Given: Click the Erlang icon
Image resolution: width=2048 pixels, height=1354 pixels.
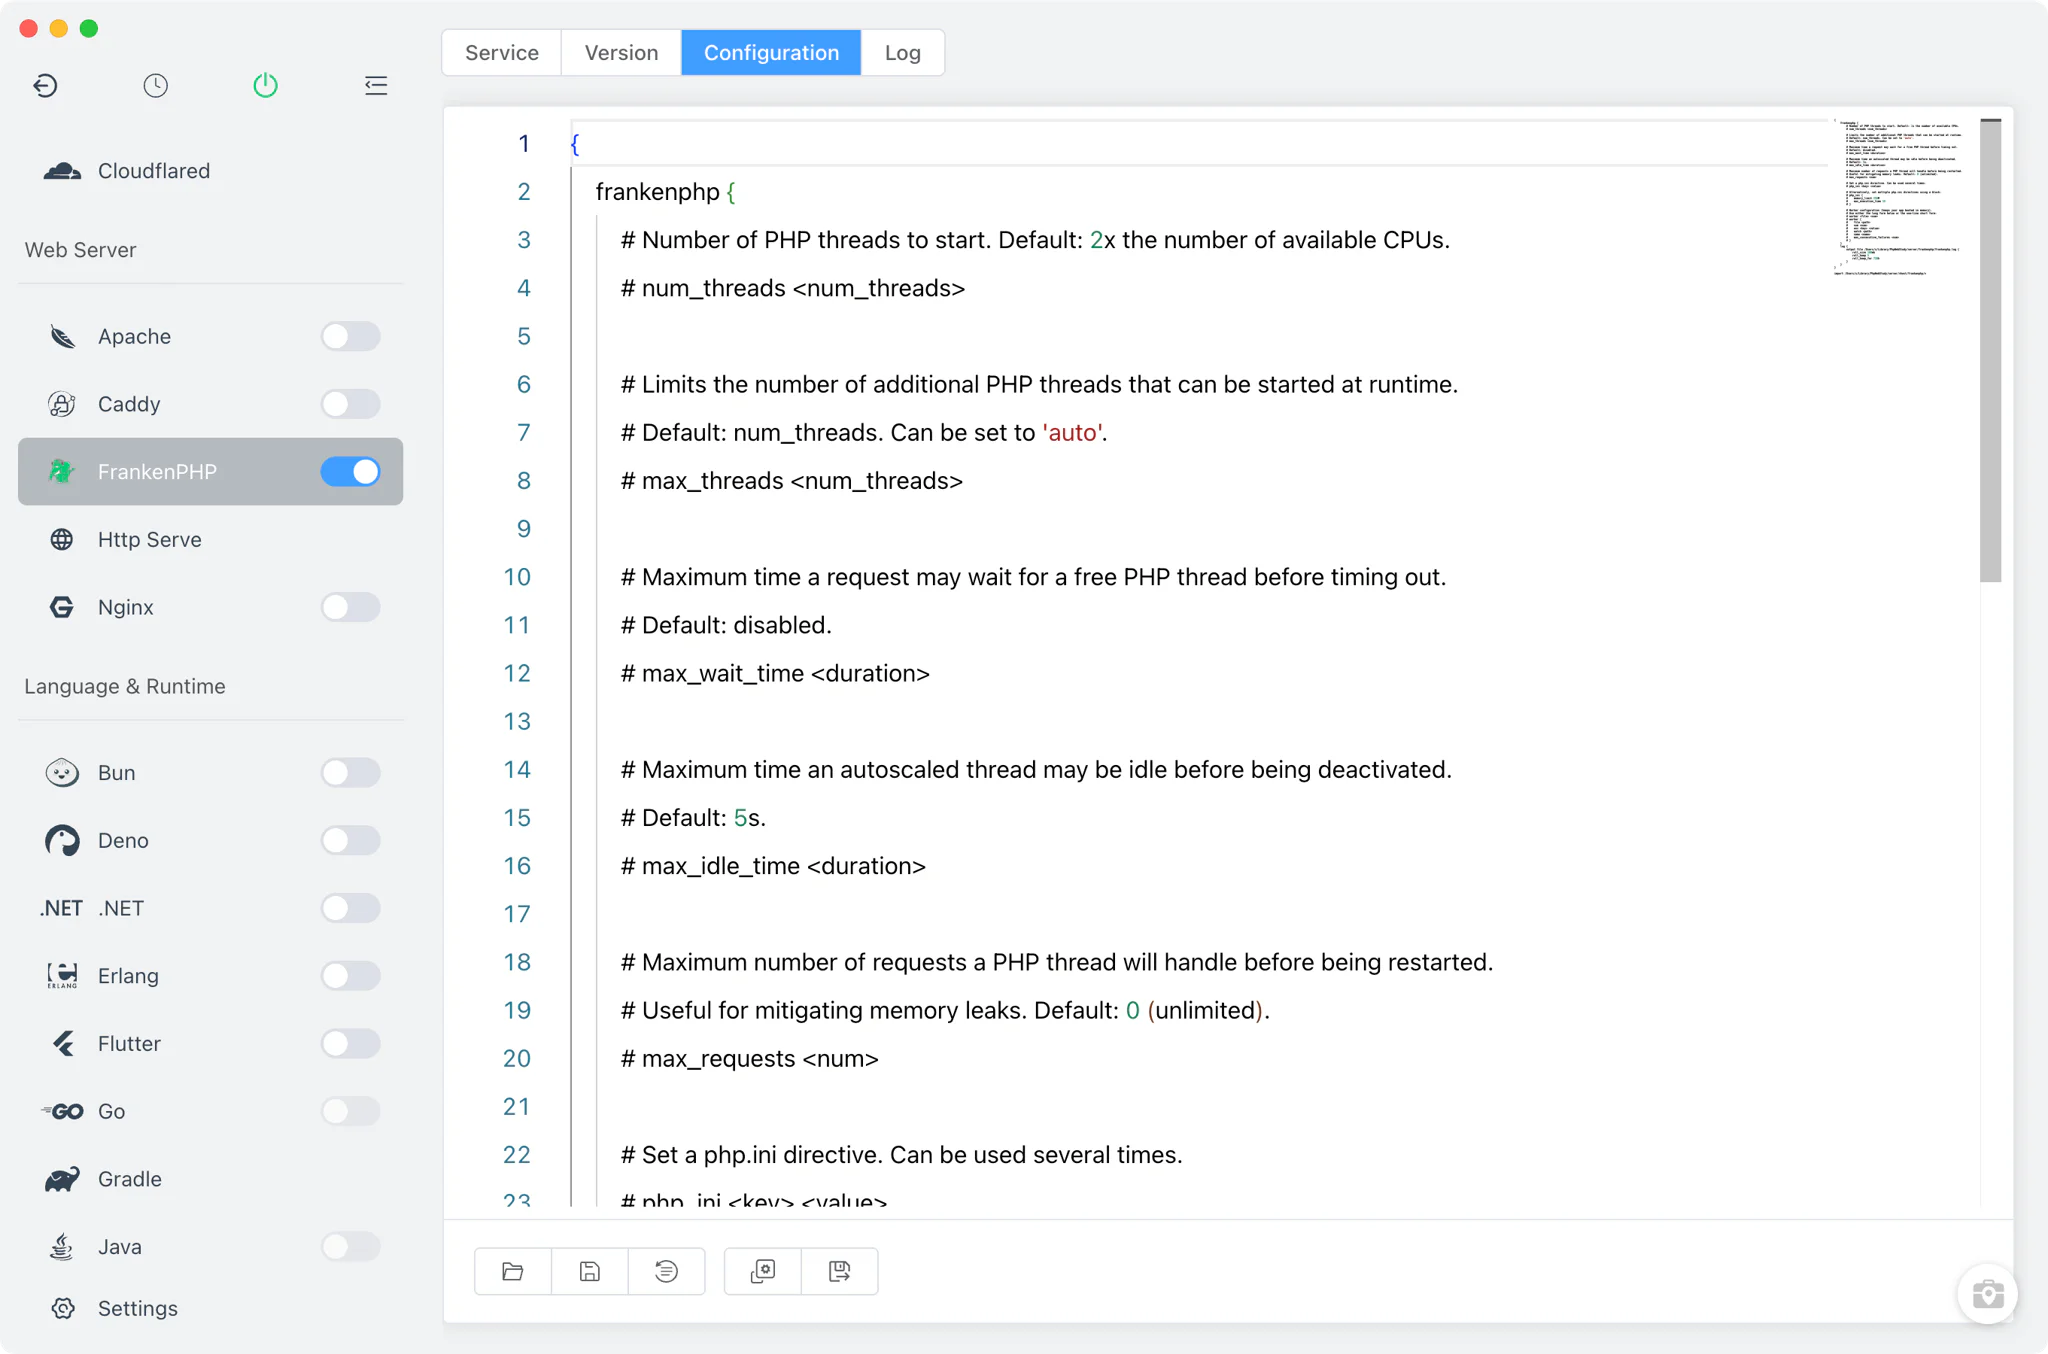Looking at the screenshot, I should pyautogui.click(x=62, y=976).
